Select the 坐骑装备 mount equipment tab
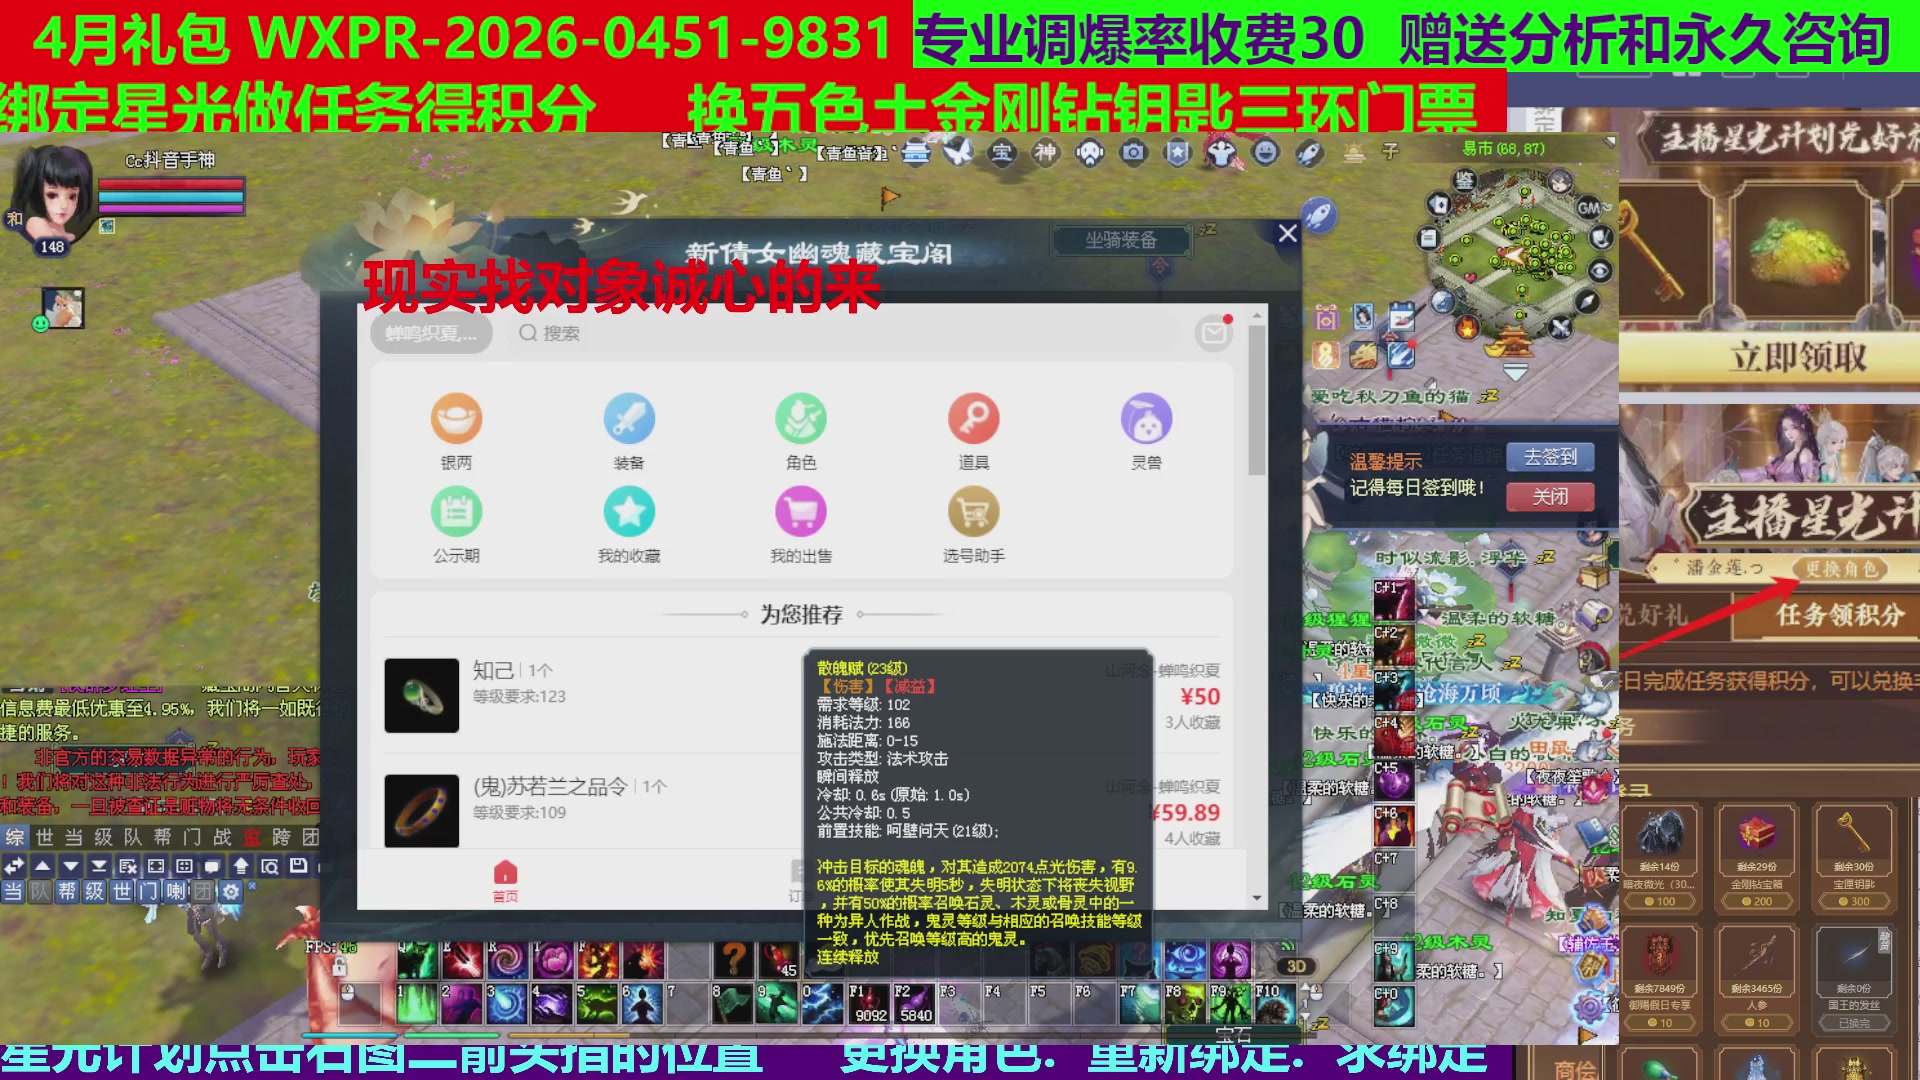This screenshot has height=1080, width=1920. [x=1121, y=240]
